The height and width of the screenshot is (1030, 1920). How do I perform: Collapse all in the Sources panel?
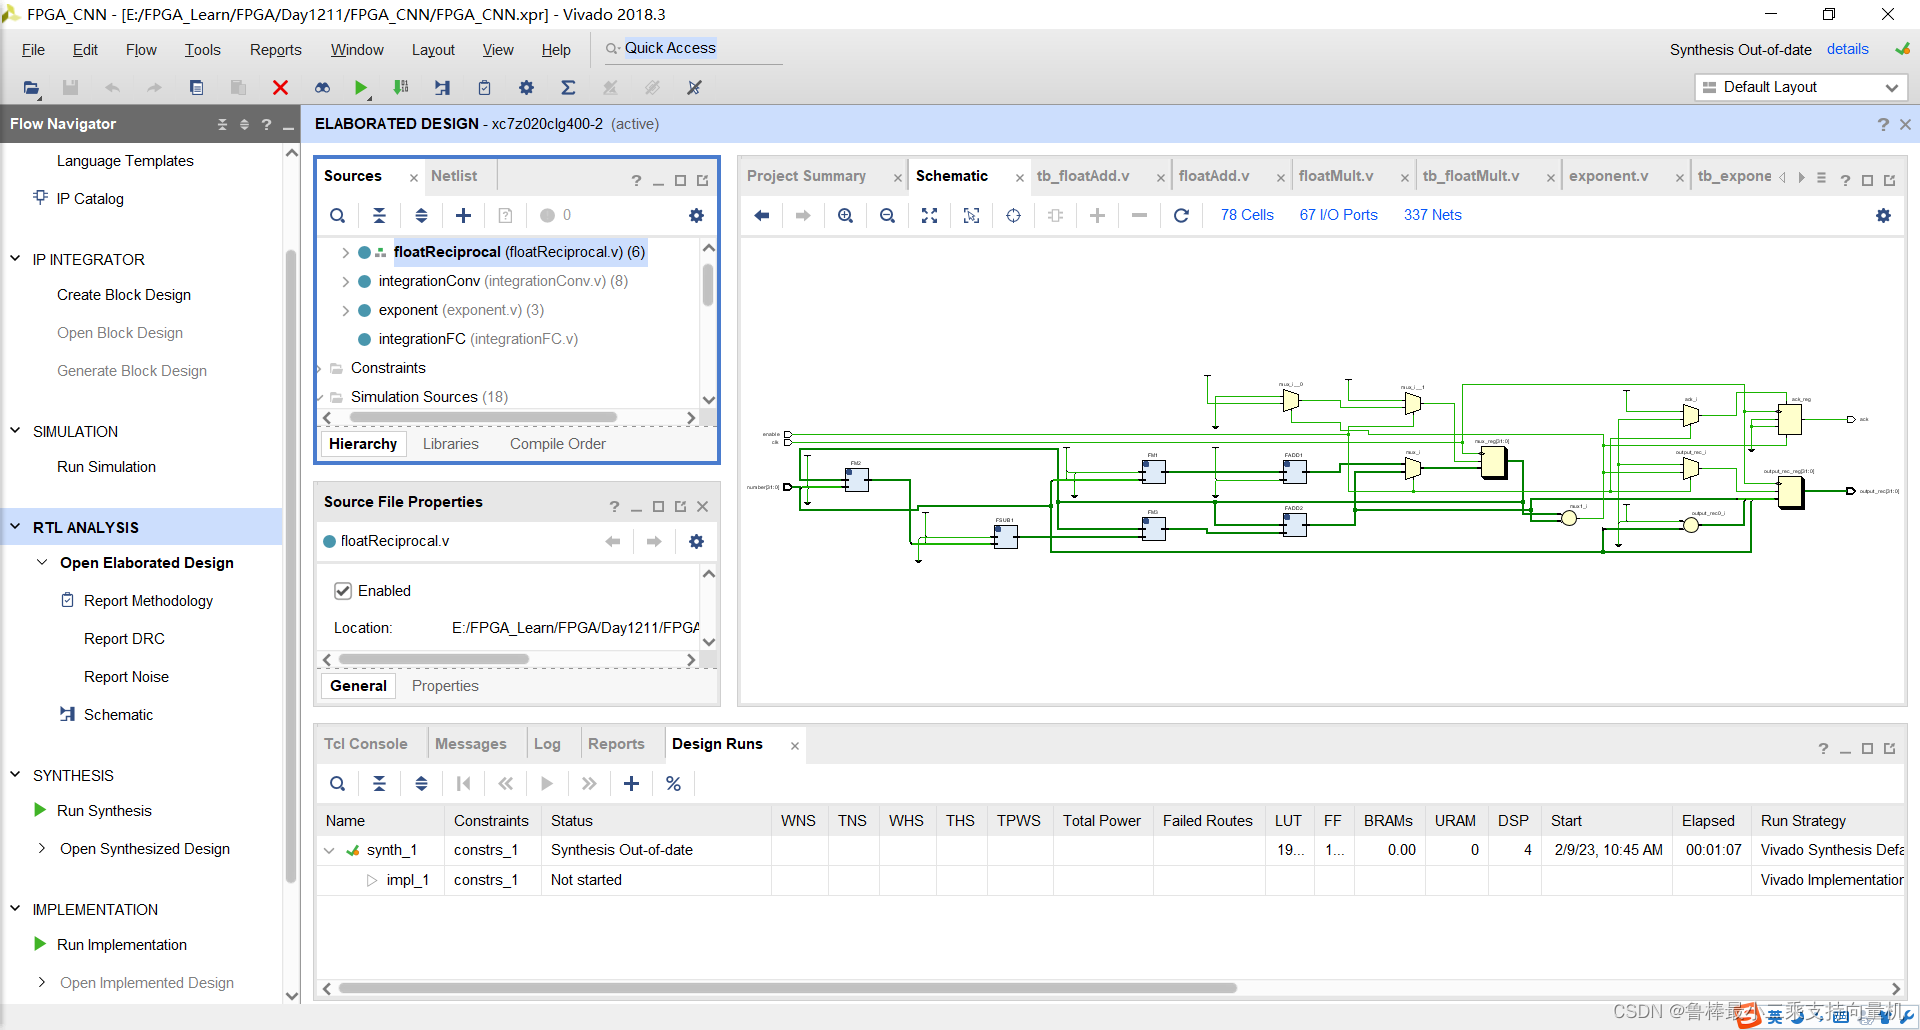[x=379, y=215]
